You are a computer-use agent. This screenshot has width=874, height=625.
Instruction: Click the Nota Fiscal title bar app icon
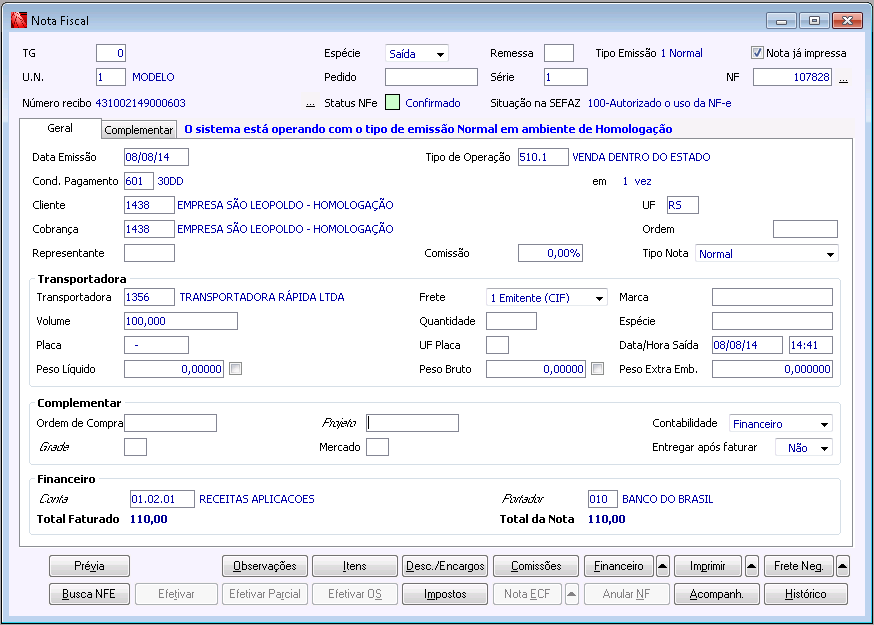(17, 20)
